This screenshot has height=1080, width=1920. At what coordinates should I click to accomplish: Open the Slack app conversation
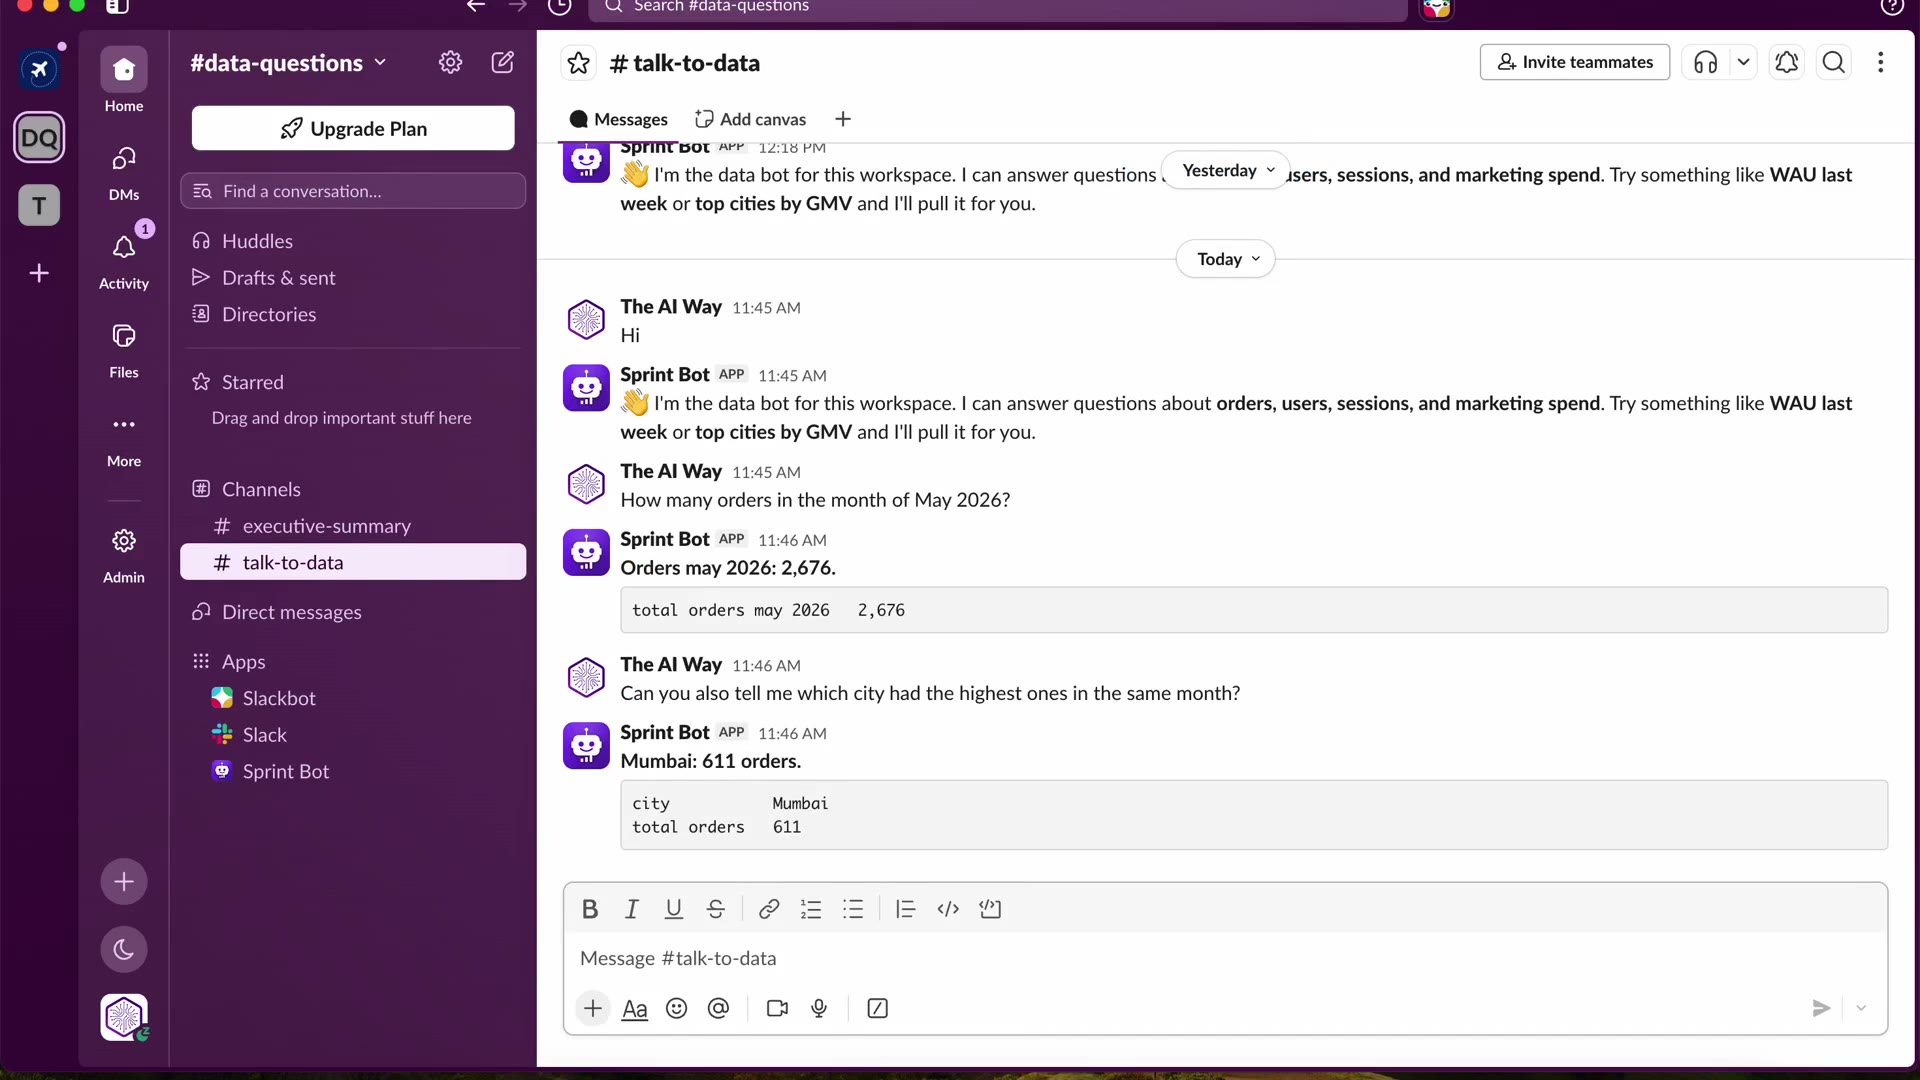pyautogui.click(x=353, y=735)
